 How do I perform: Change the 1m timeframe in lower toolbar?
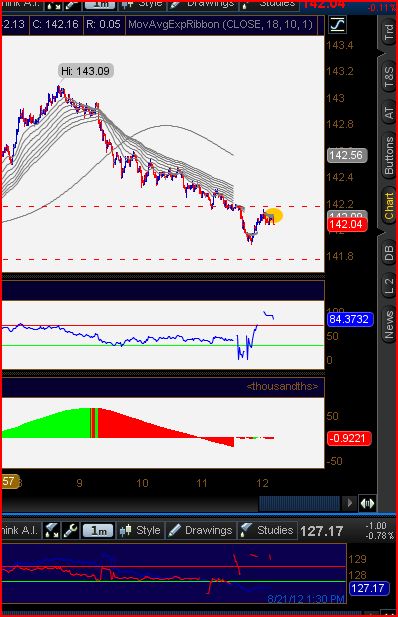click(x=98, y=531)
